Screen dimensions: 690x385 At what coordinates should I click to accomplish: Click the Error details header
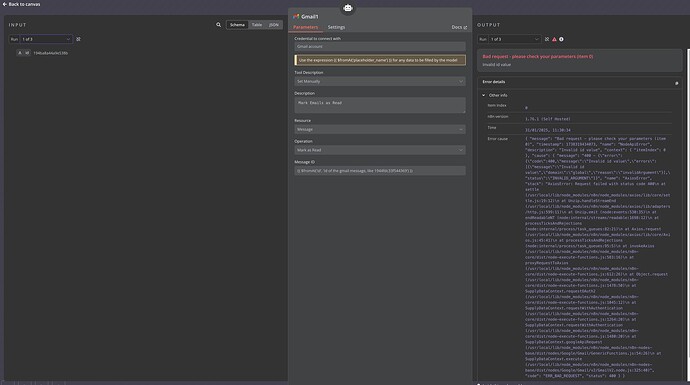pyautogui.click(x=494, y=82)
